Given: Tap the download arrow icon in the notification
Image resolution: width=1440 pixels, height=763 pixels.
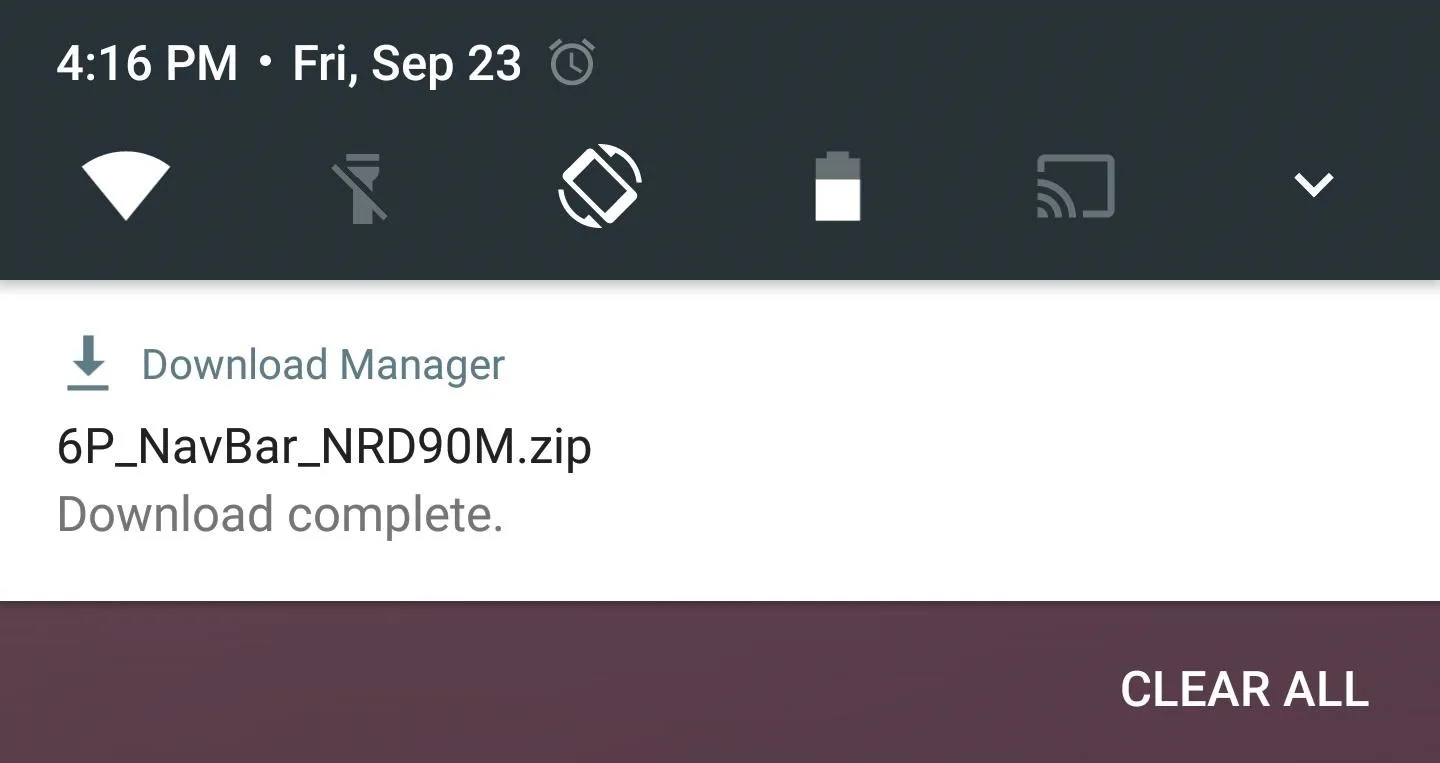Looking at the screenshot, I should (88, 363).
